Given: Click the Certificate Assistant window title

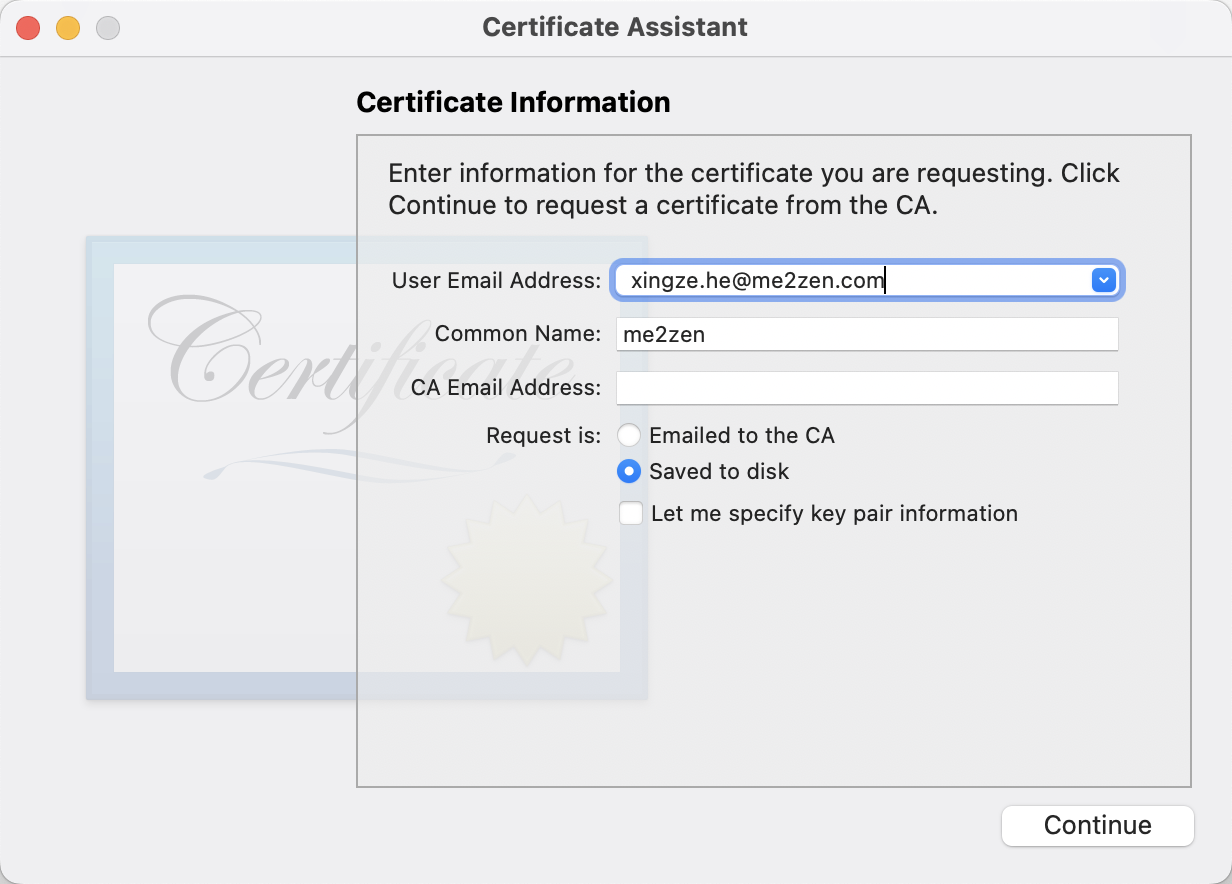Looking at the screenshot, I should 615,27.
